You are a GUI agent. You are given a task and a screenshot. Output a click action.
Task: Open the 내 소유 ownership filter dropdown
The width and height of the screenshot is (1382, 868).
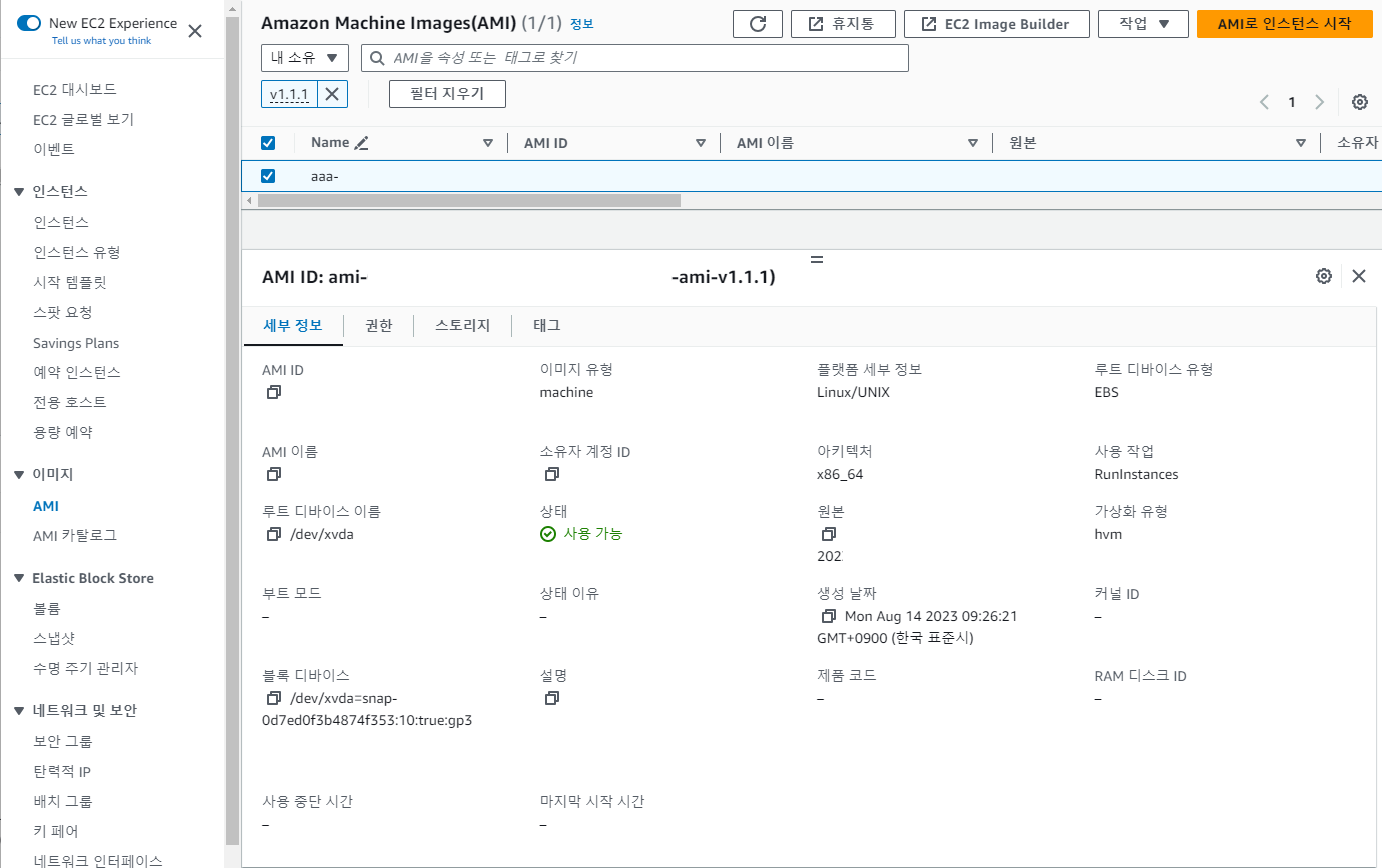click(x=305, y=58)
